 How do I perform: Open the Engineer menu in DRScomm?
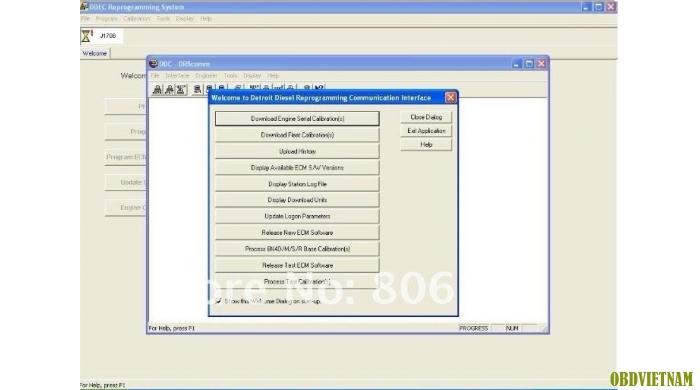click(x=206, y=75)
